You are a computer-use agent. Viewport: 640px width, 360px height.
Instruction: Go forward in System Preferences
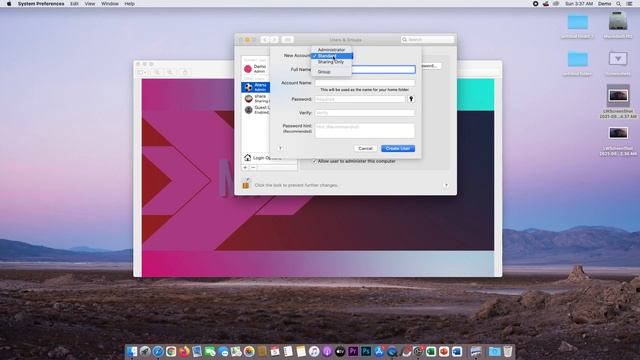[274, 40]
